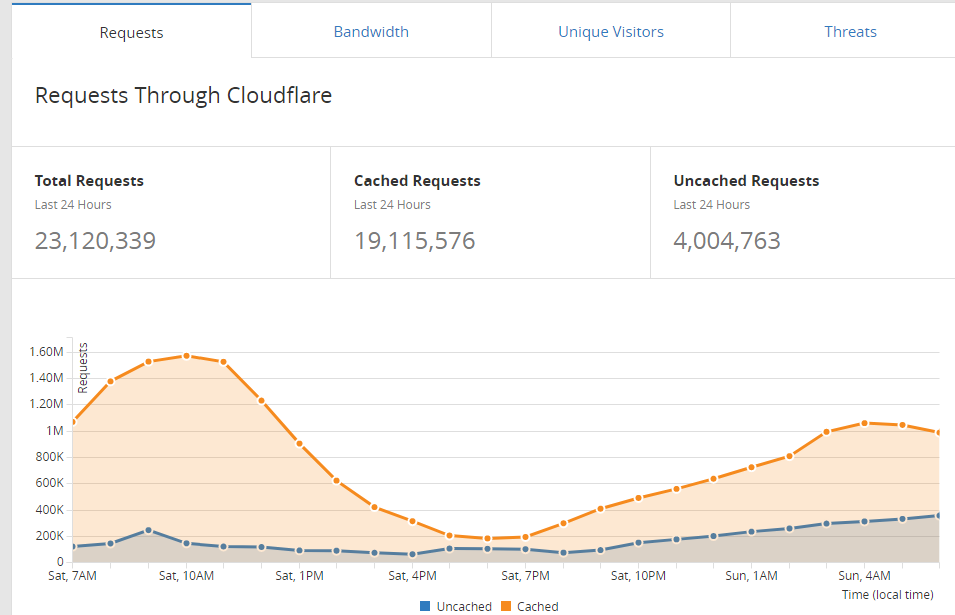Click the blue Uncached legend swatch
This screenshot has height=615, width=955.
click(426, 606)
